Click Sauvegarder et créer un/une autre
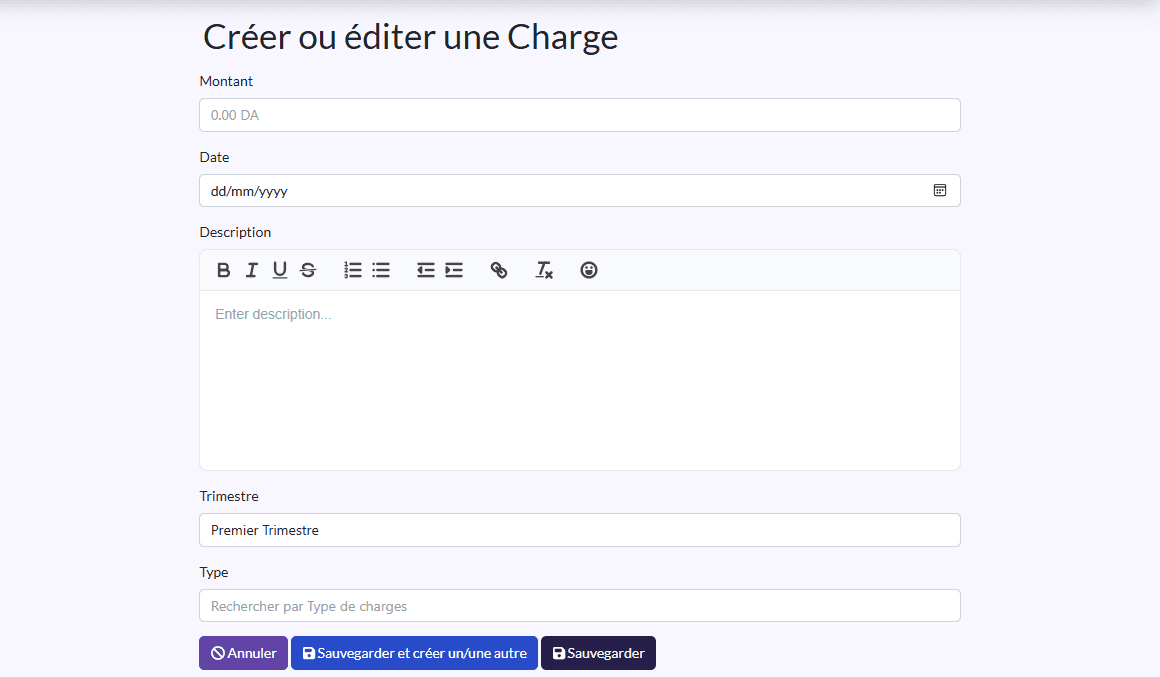1160x677 pixels. [x=414, y=653]
